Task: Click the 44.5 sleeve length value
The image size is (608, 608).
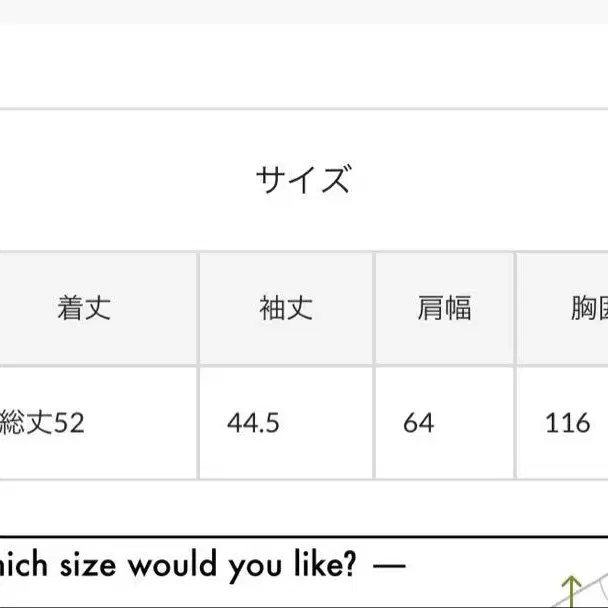Action: (253, 423)
